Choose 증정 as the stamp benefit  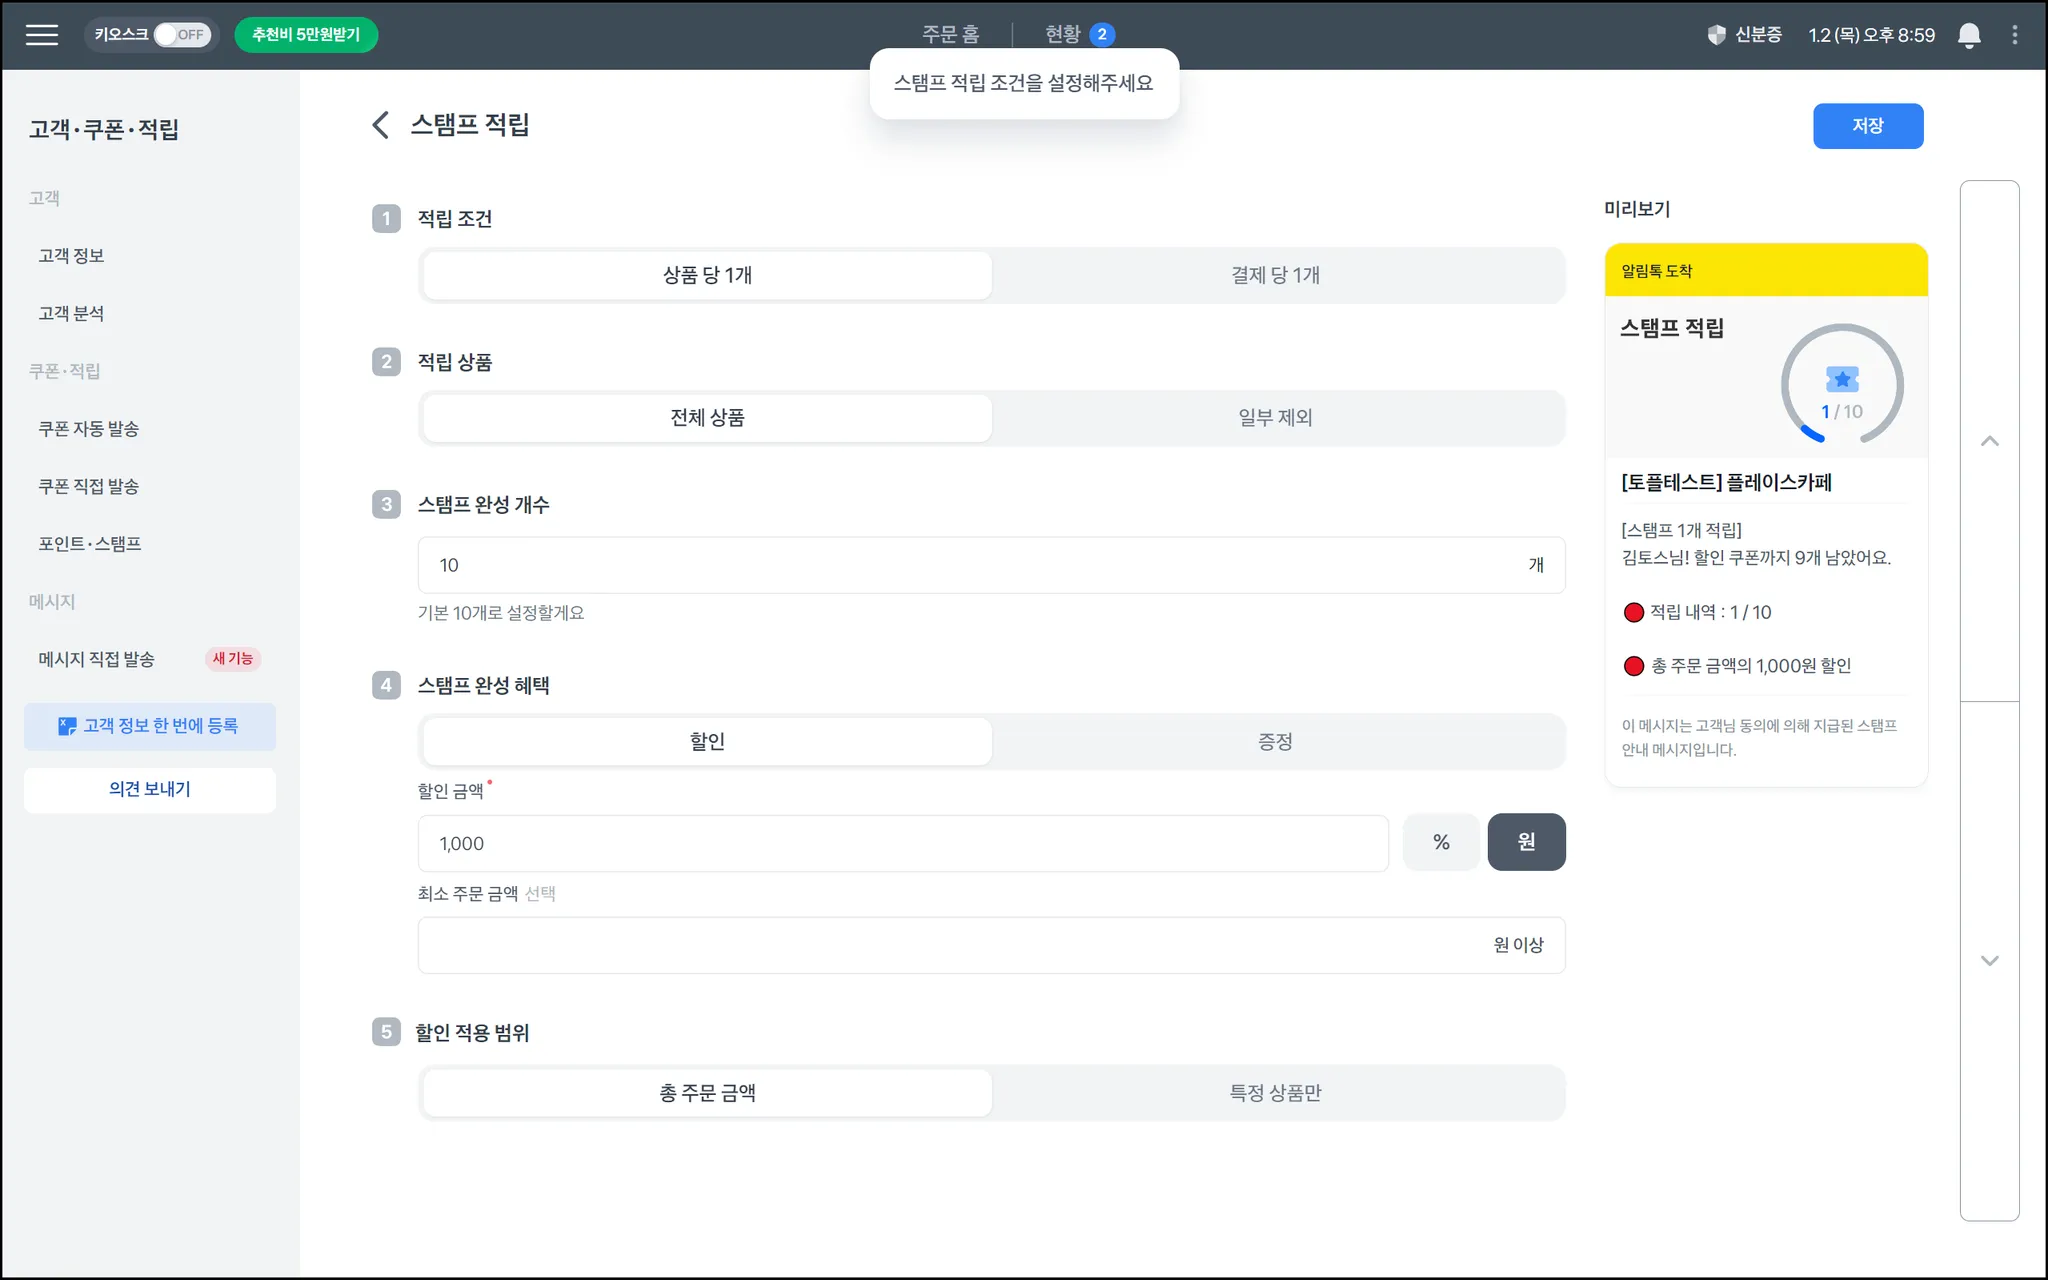[x=1275, y=741]
